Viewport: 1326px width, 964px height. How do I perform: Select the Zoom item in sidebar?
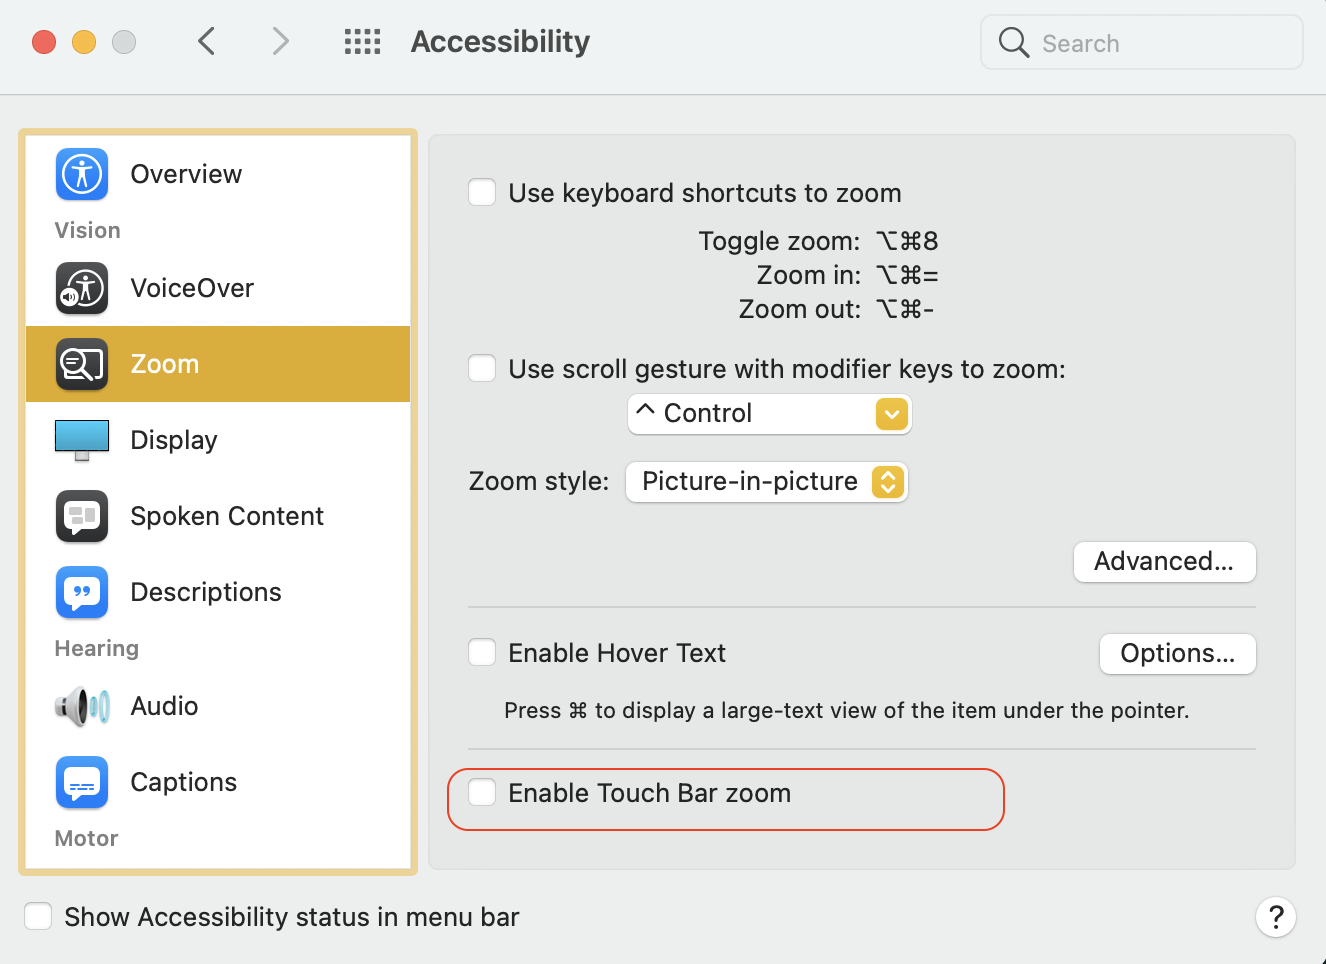coord(218,364)
